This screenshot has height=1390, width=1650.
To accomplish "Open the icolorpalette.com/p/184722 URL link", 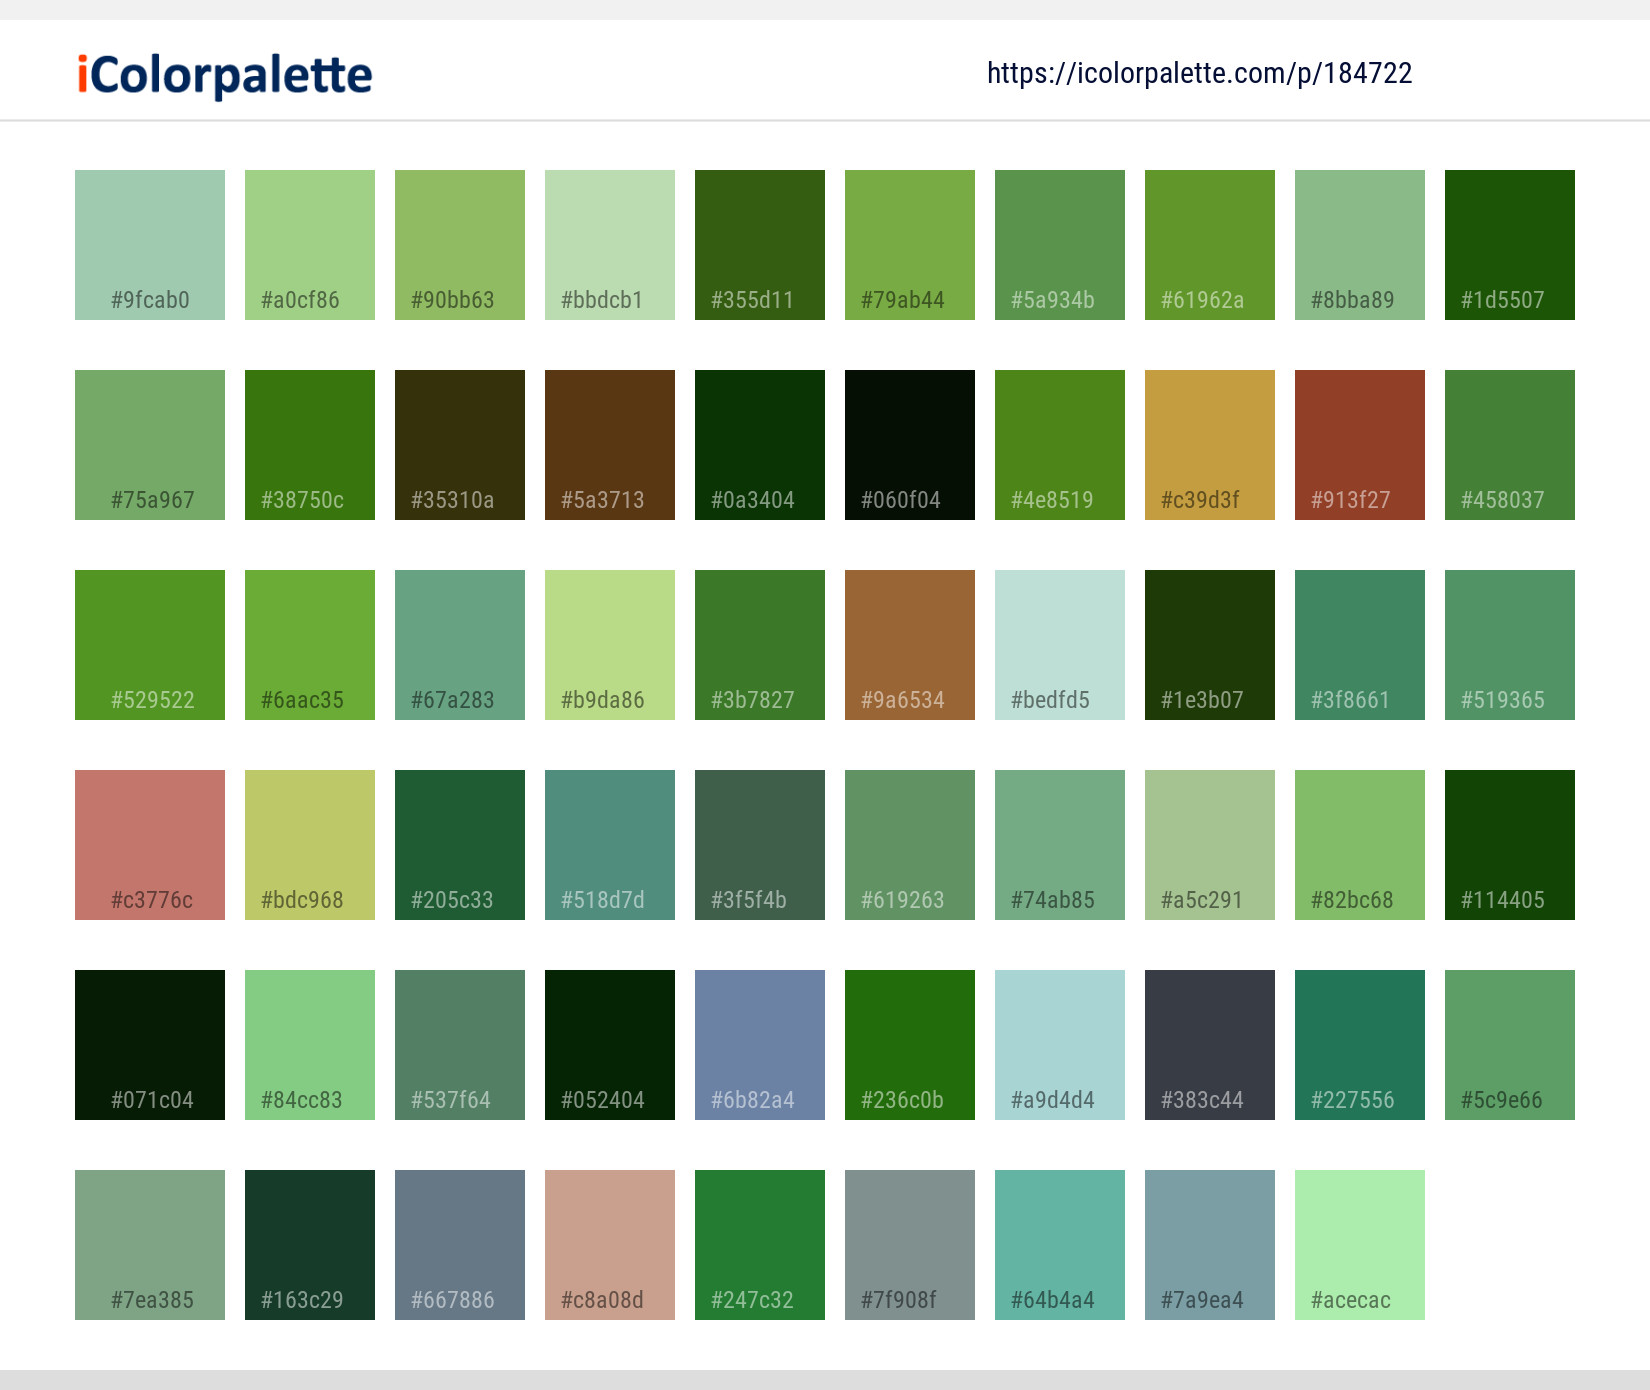I will (x=1199, y=73).
